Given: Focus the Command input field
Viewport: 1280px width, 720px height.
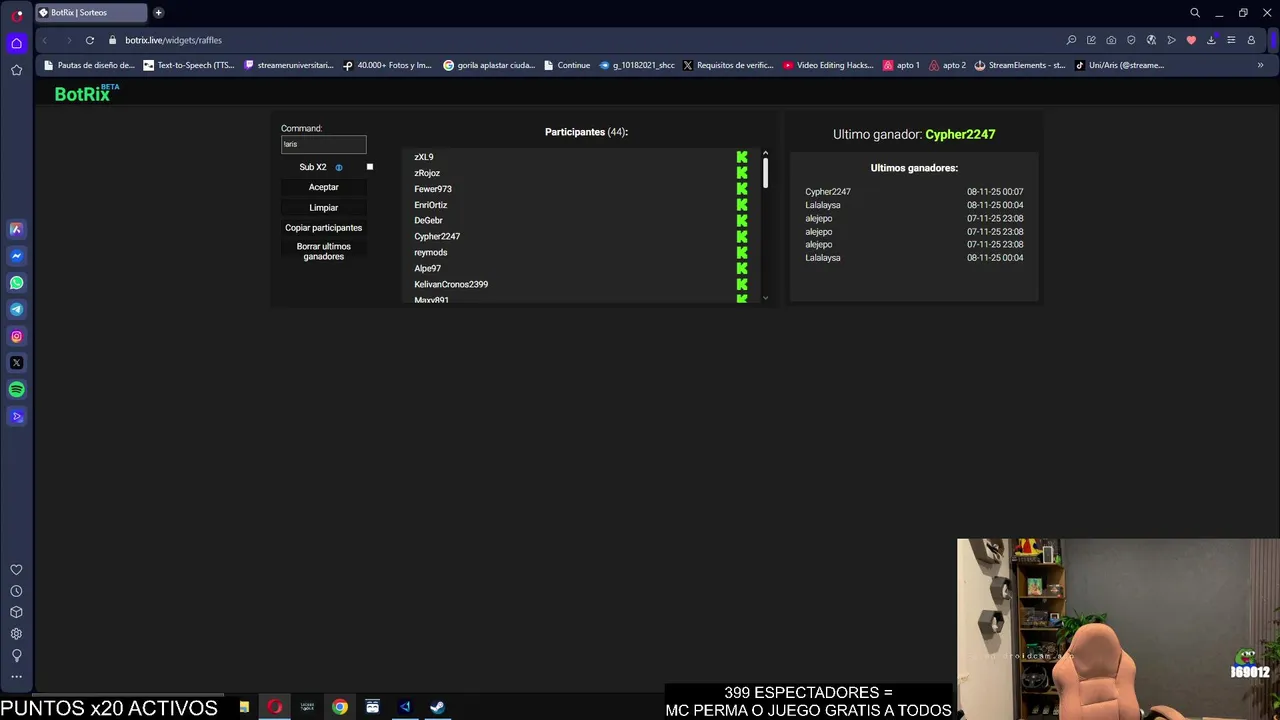Looking at the screenshot, I should [323, 144].
